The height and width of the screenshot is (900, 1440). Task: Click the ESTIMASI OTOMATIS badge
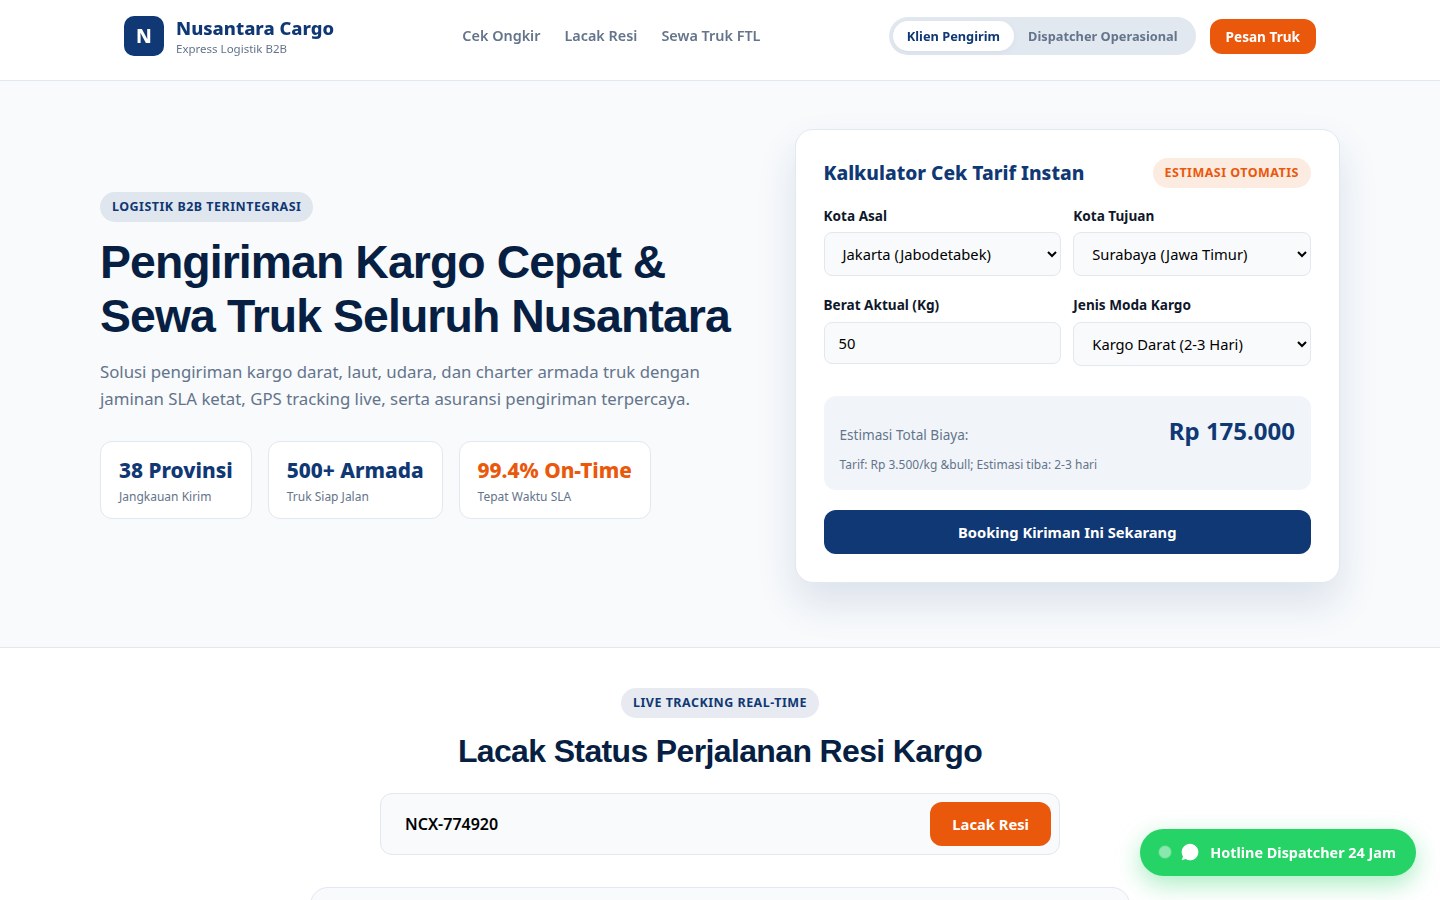tap(1231, 173)
